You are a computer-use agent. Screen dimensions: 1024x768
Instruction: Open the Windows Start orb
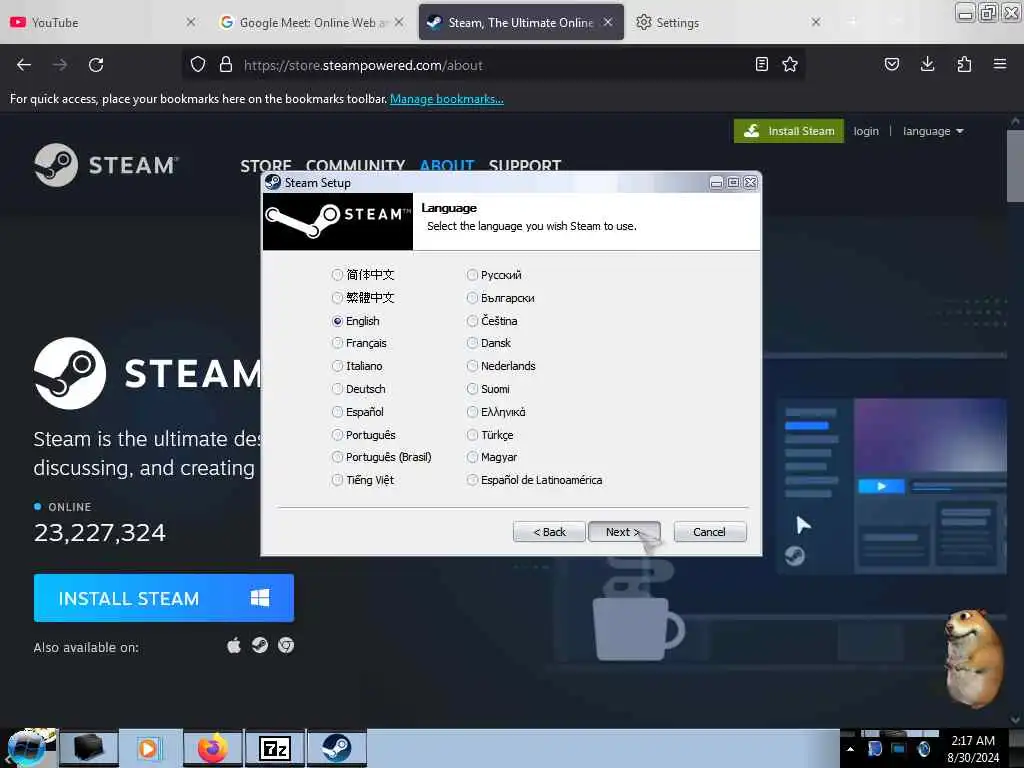[26, 748]
